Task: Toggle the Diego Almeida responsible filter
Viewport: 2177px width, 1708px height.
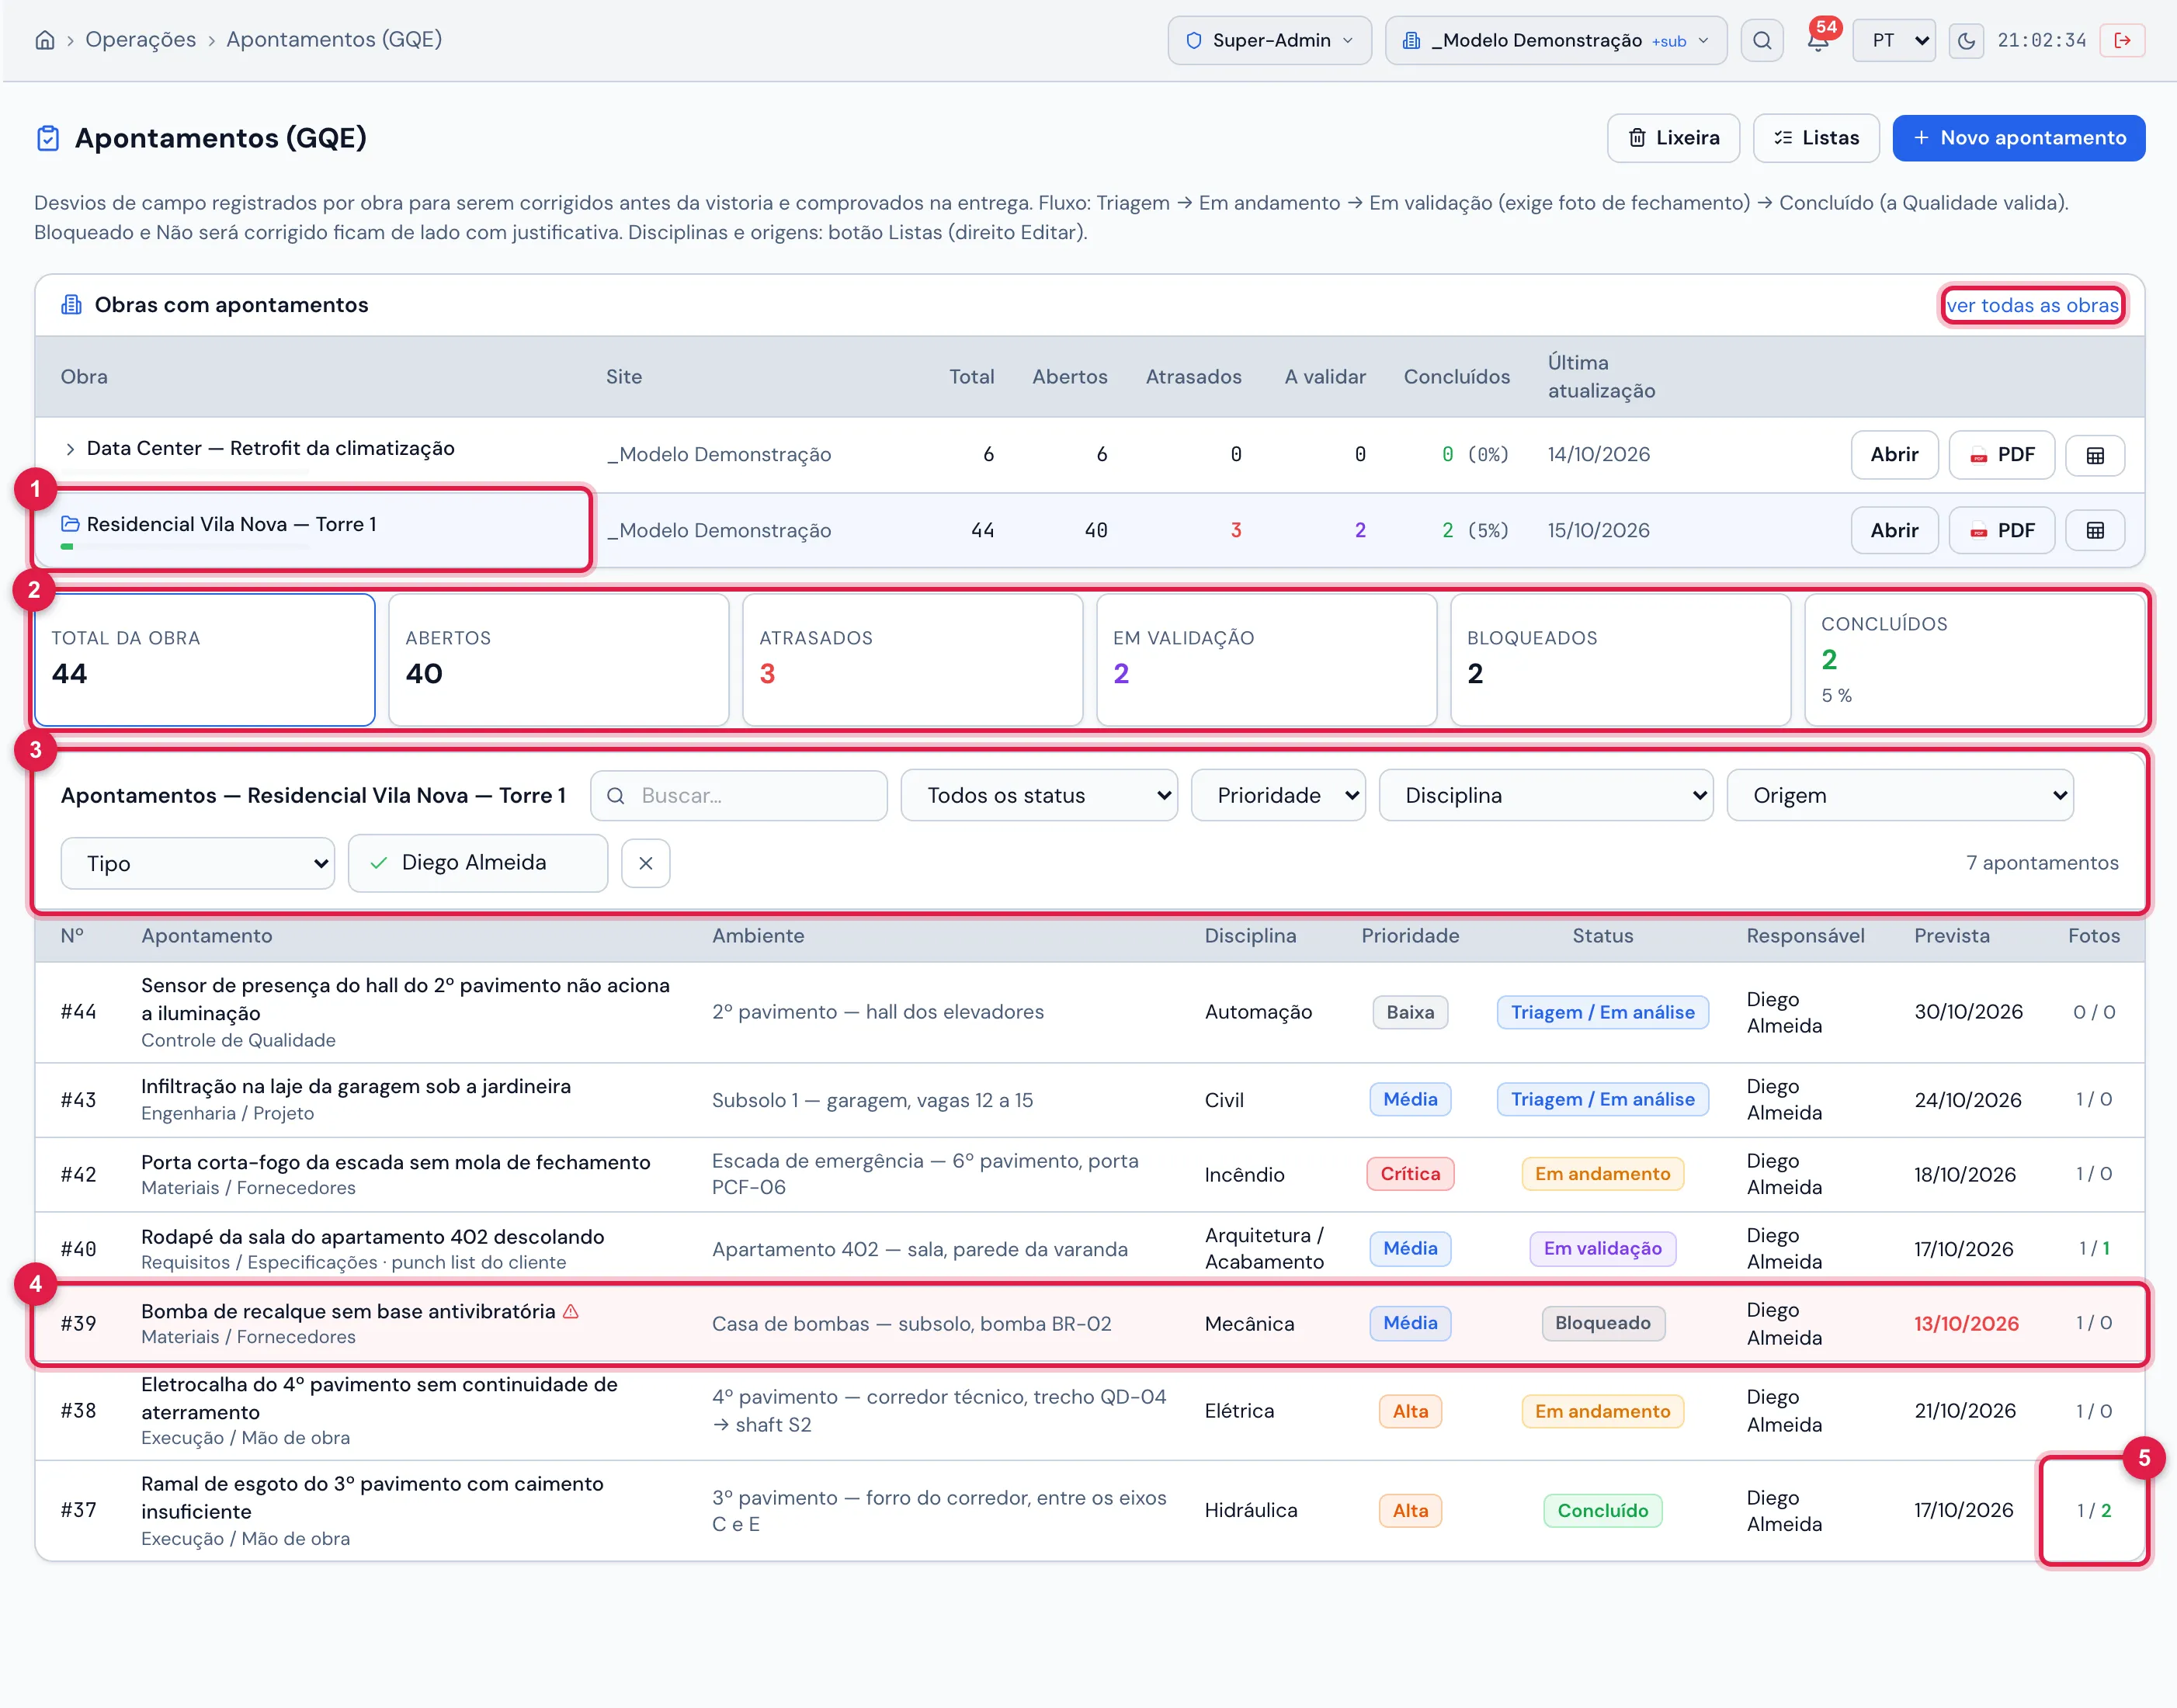Action: pos(478,863)
